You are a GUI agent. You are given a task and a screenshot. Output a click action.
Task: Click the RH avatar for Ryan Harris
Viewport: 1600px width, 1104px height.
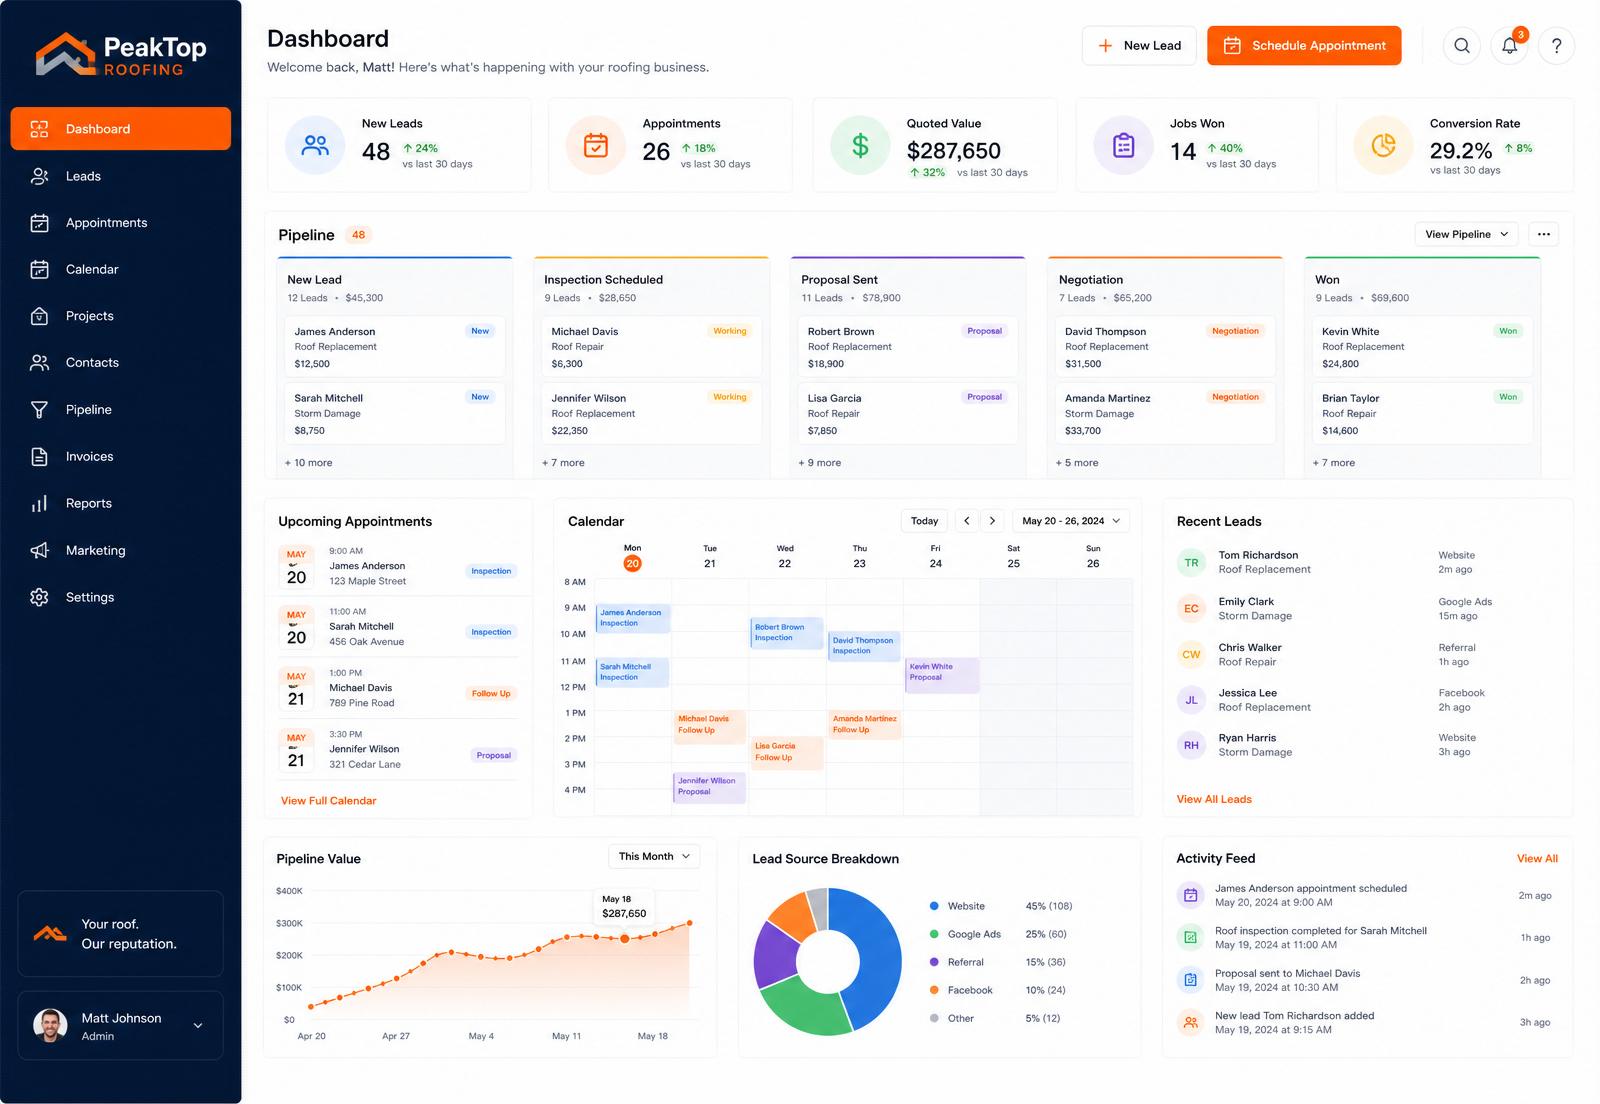pyautogui.click(x=1191, y=745)
